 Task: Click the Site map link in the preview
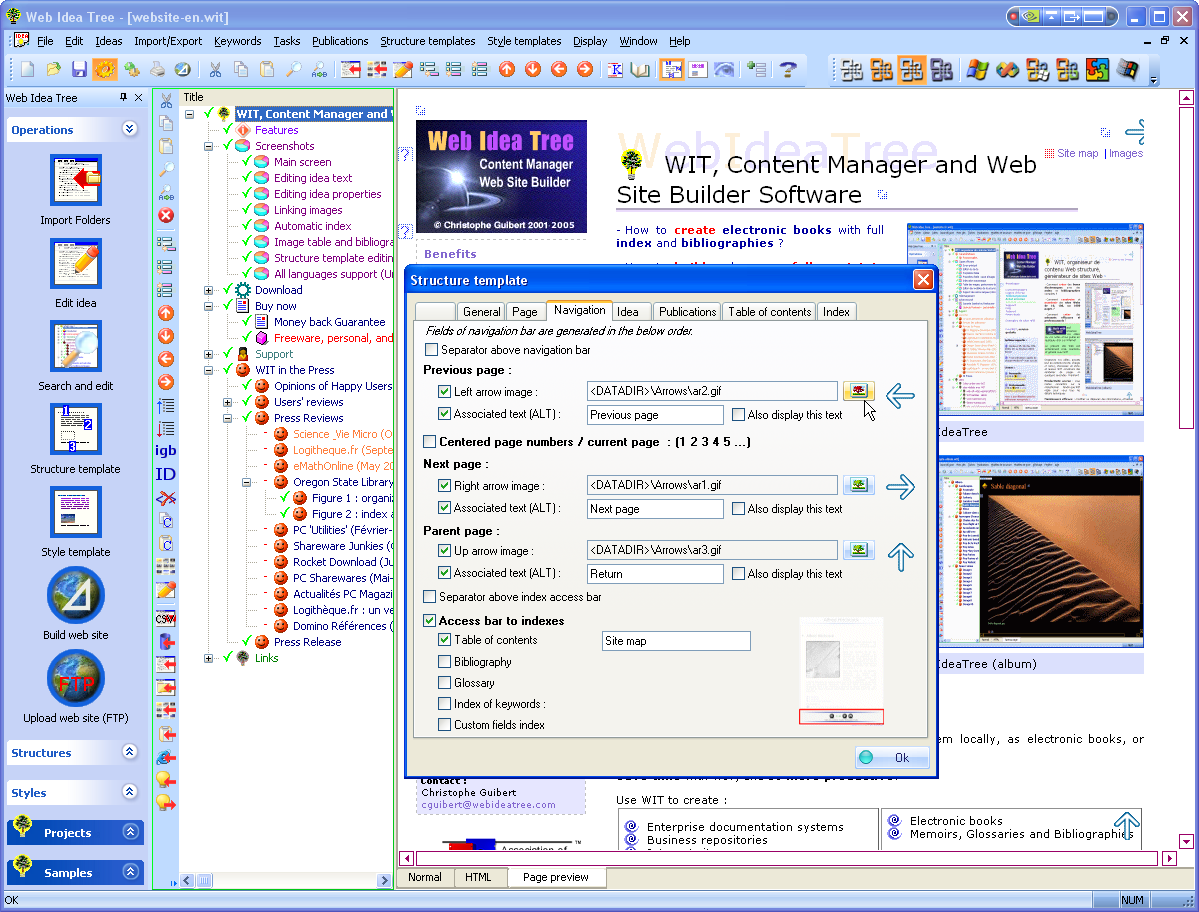pyautogui.click(x=1079, y=153)
